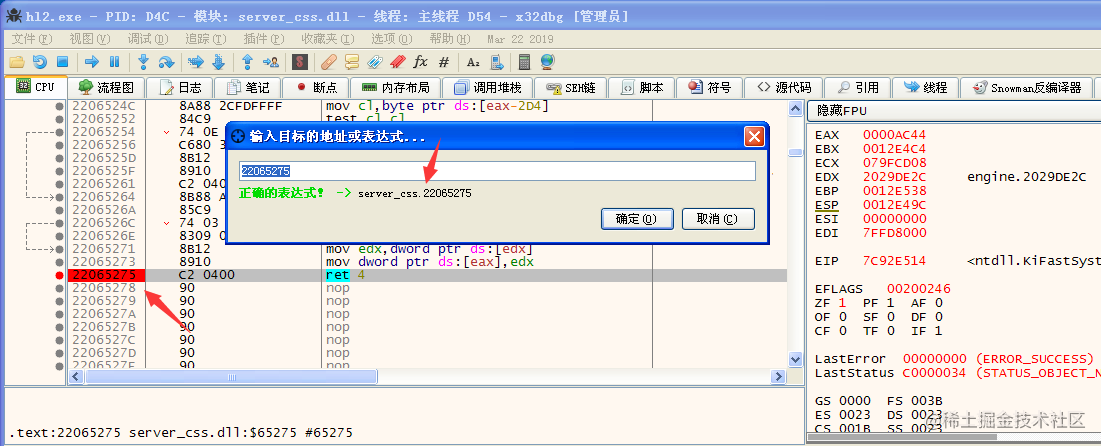Click the disassembly horizontal scrollbar thumb
The width and height of the screenshot is (1101, 446).
(x=232, y=377)
